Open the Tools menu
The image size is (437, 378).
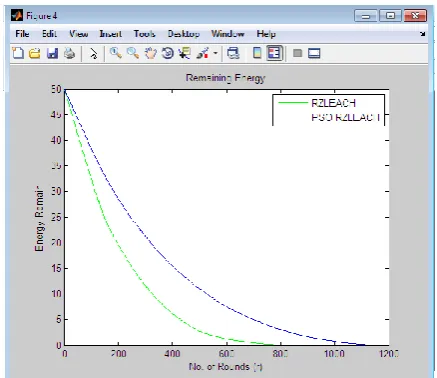pos(145,34)
